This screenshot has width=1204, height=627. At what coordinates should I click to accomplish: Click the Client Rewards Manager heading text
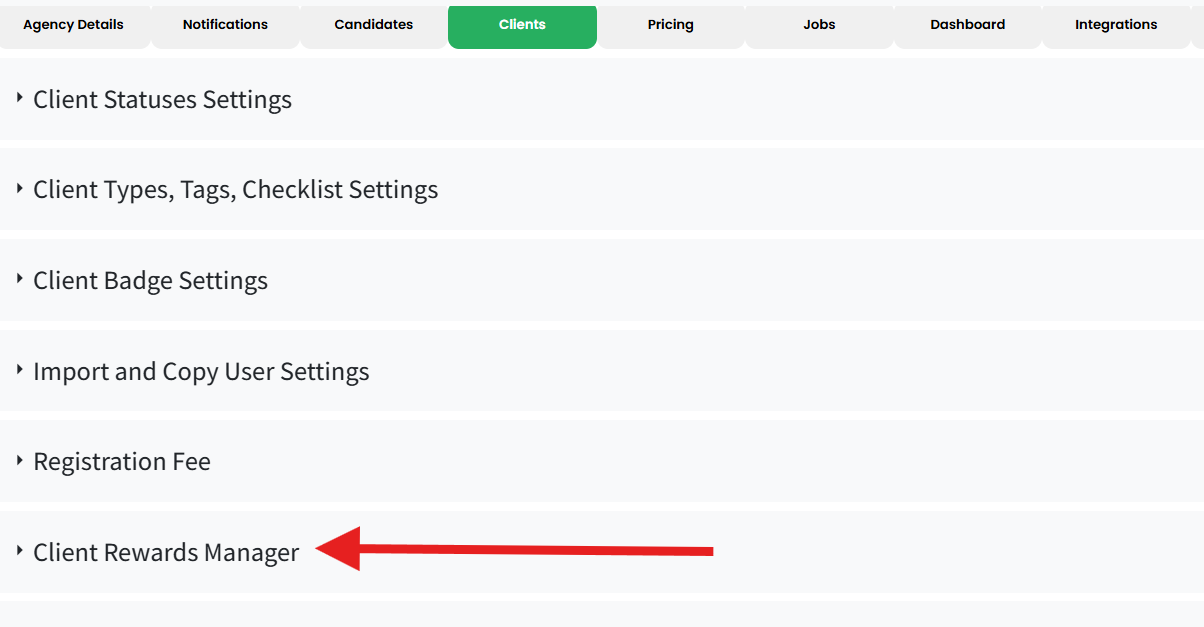[166, 553]
